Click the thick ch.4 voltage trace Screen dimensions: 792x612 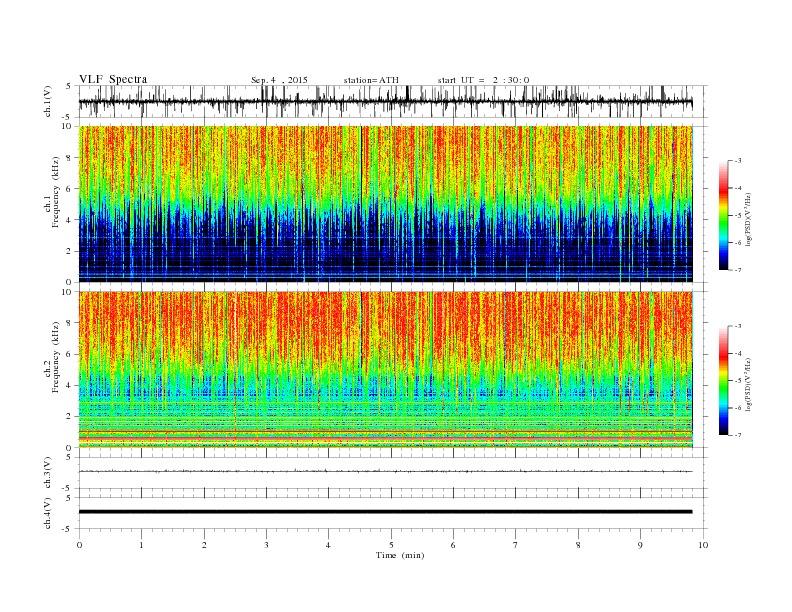[386, 512]
